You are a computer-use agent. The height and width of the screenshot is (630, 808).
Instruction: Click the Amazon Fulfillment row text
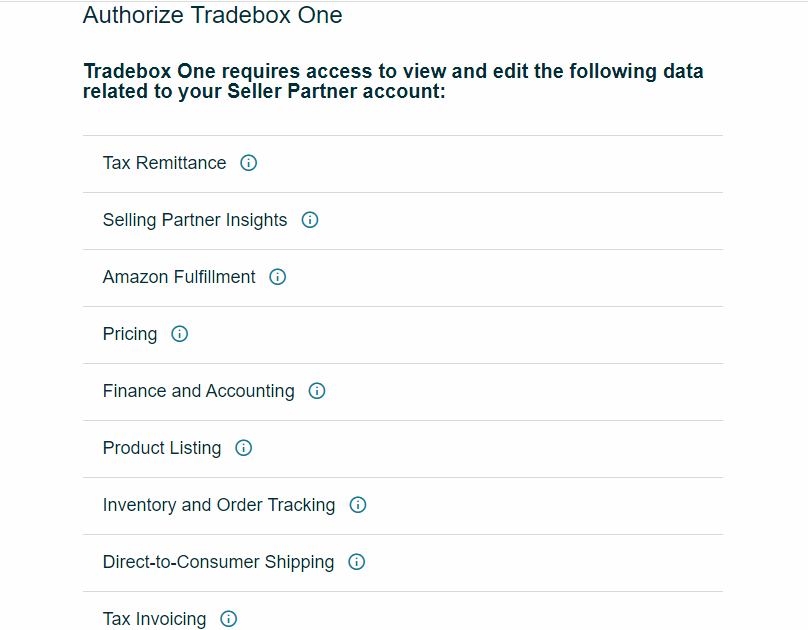pos(179,277)
